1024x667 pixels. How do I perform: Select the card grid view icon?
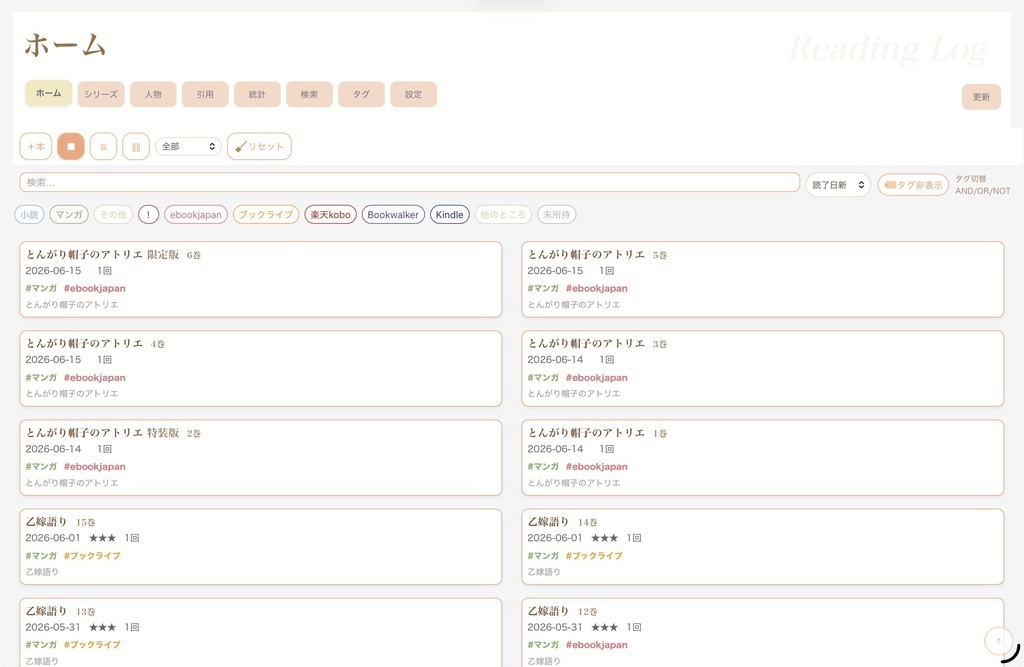pyautogui.click(x=71, y=146)
